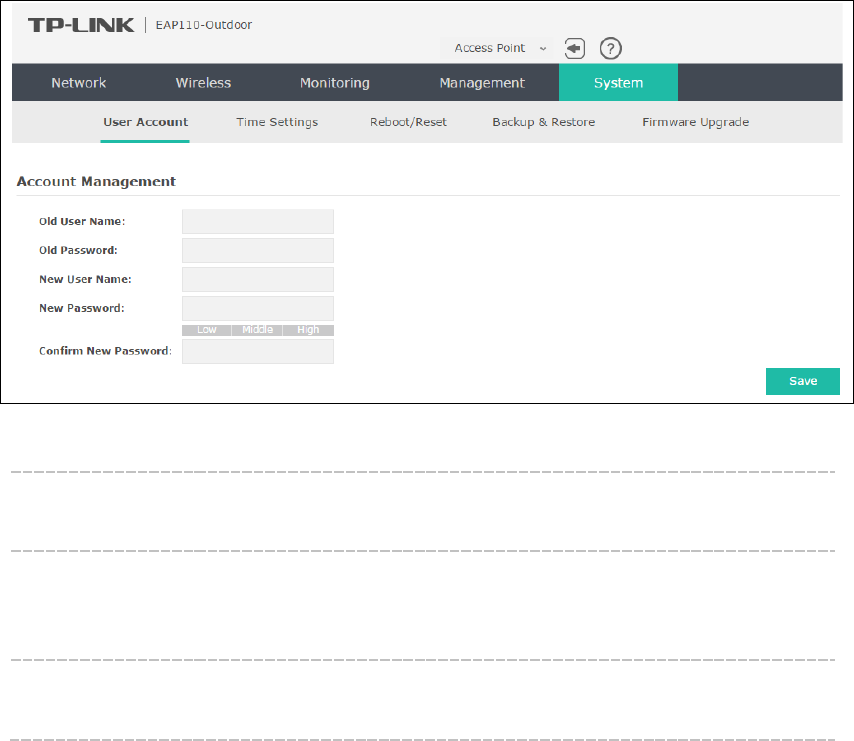Open Backup & Restore subtab
Screen dimensions: 854x741
coord(543,122)
